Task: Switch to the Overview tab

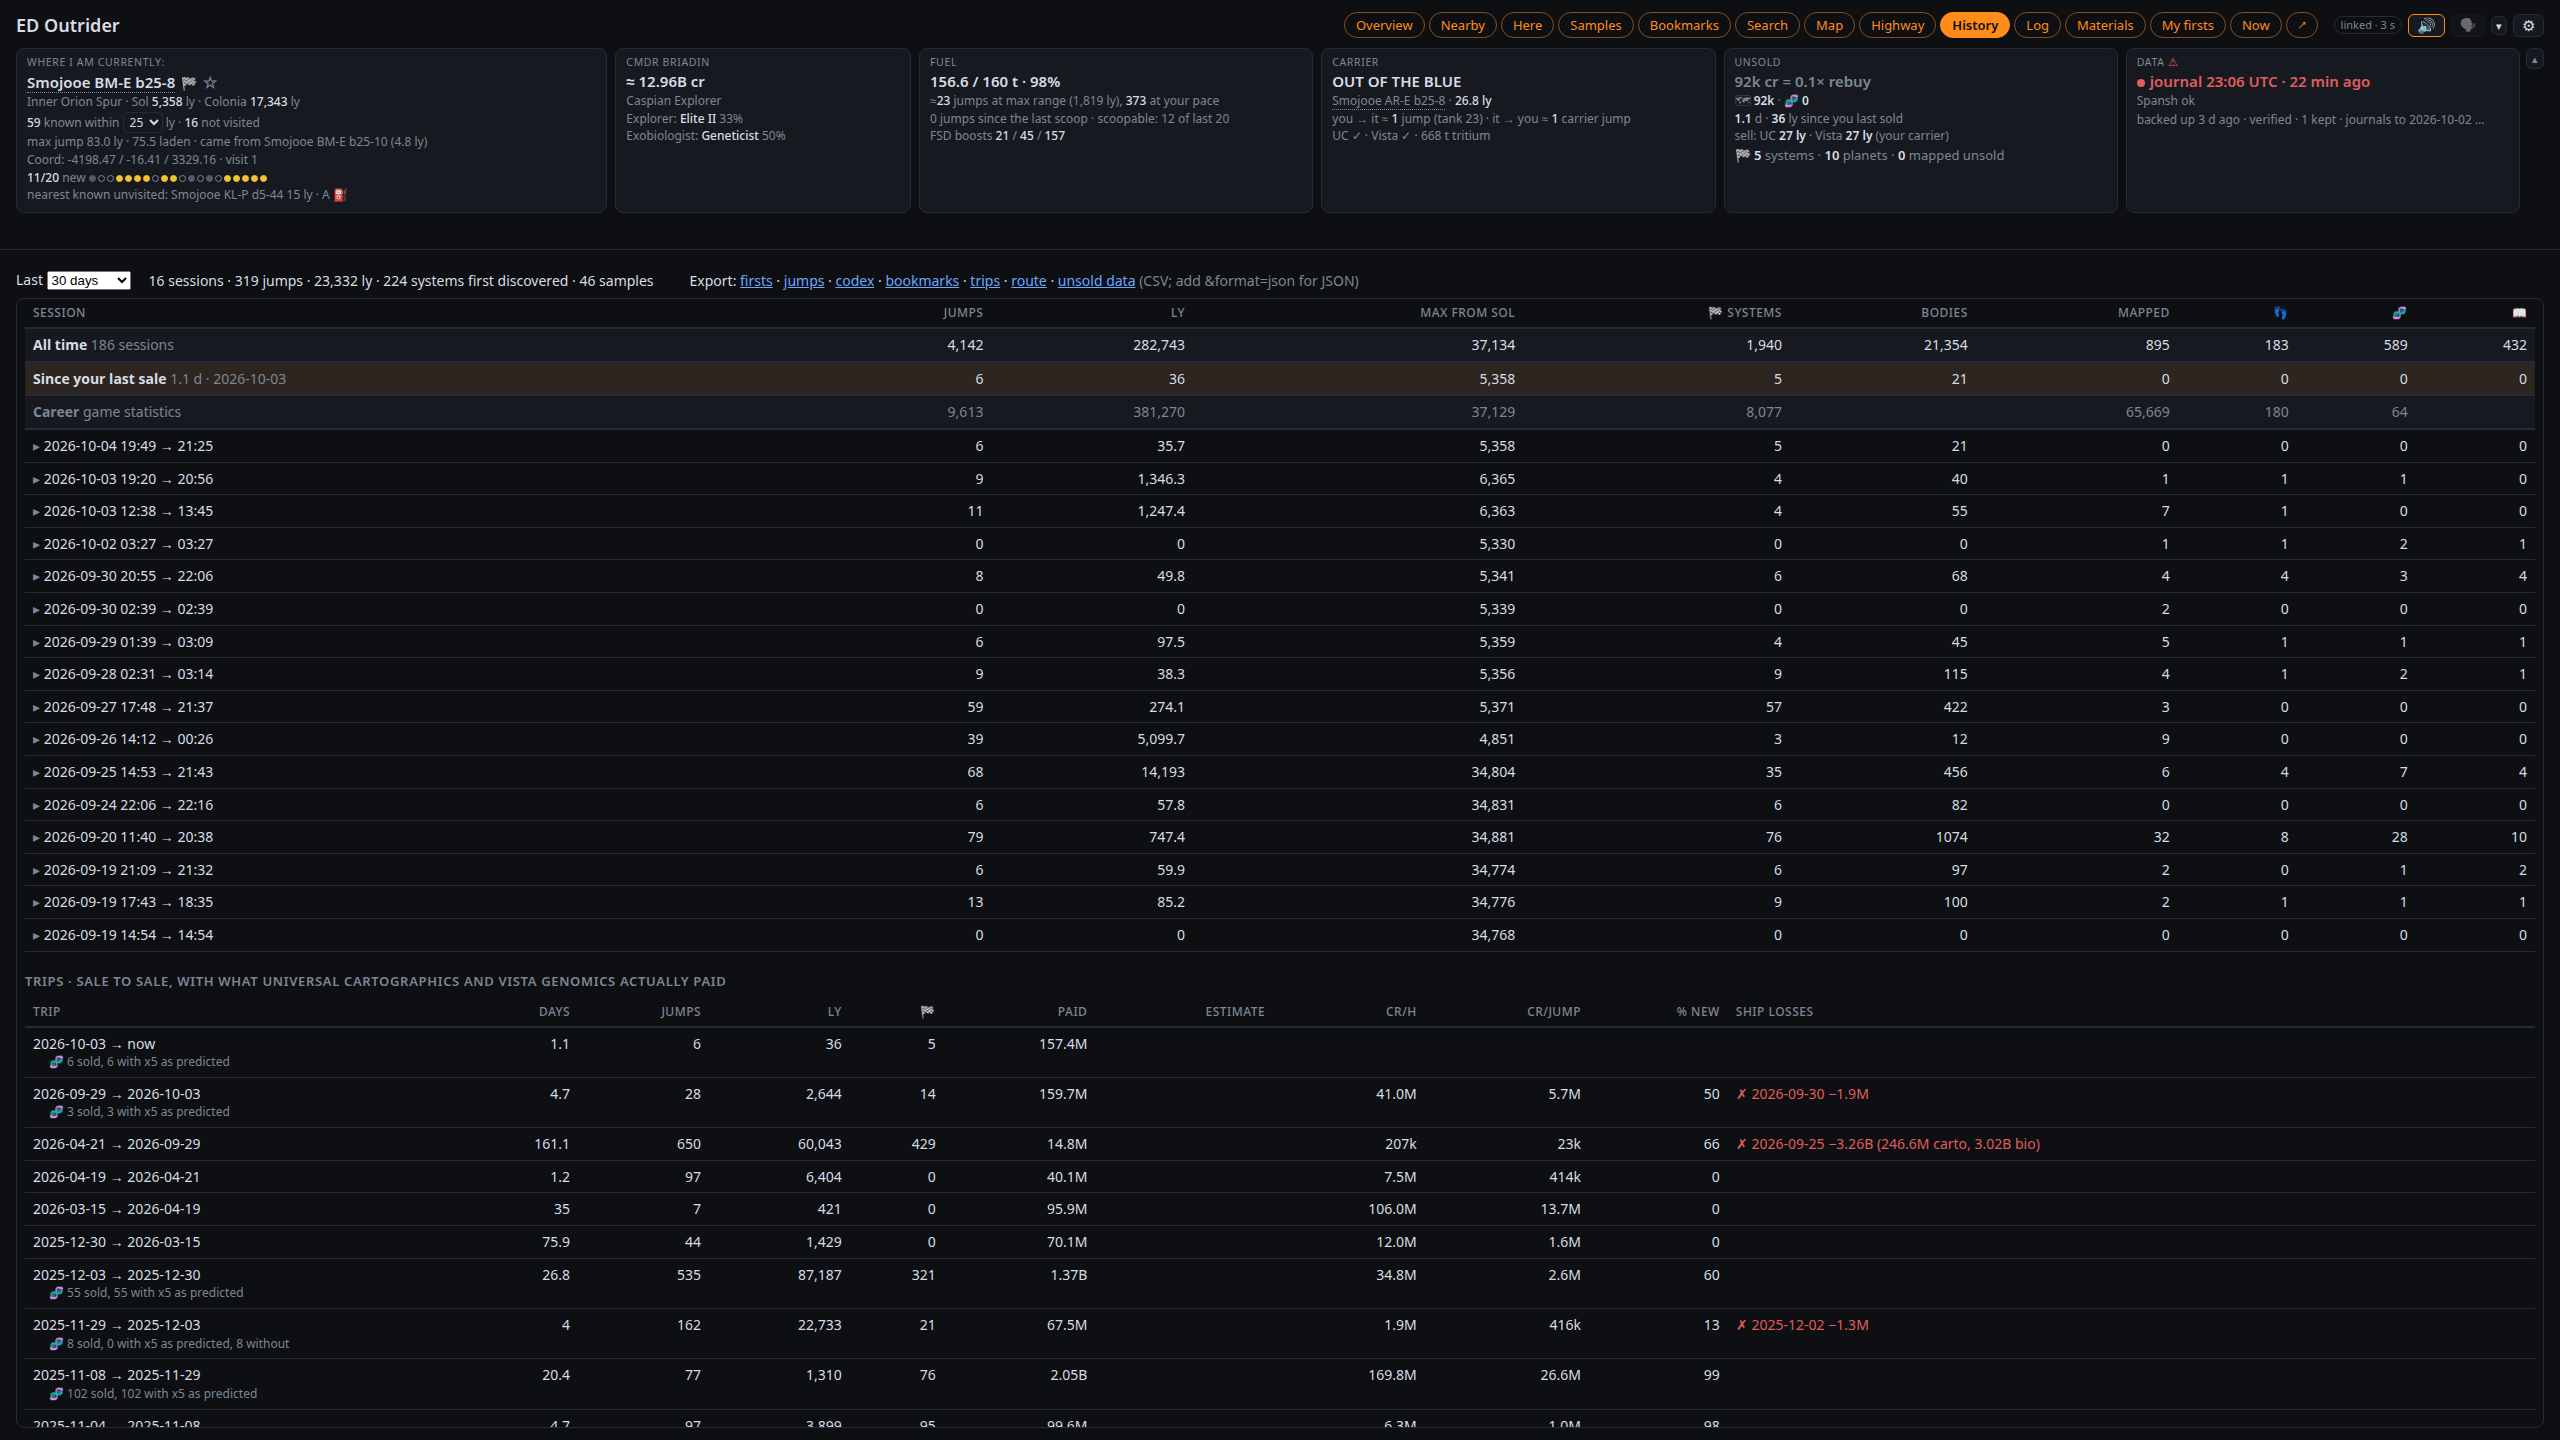Action: pyautogui.click(x=1384, y=25)
